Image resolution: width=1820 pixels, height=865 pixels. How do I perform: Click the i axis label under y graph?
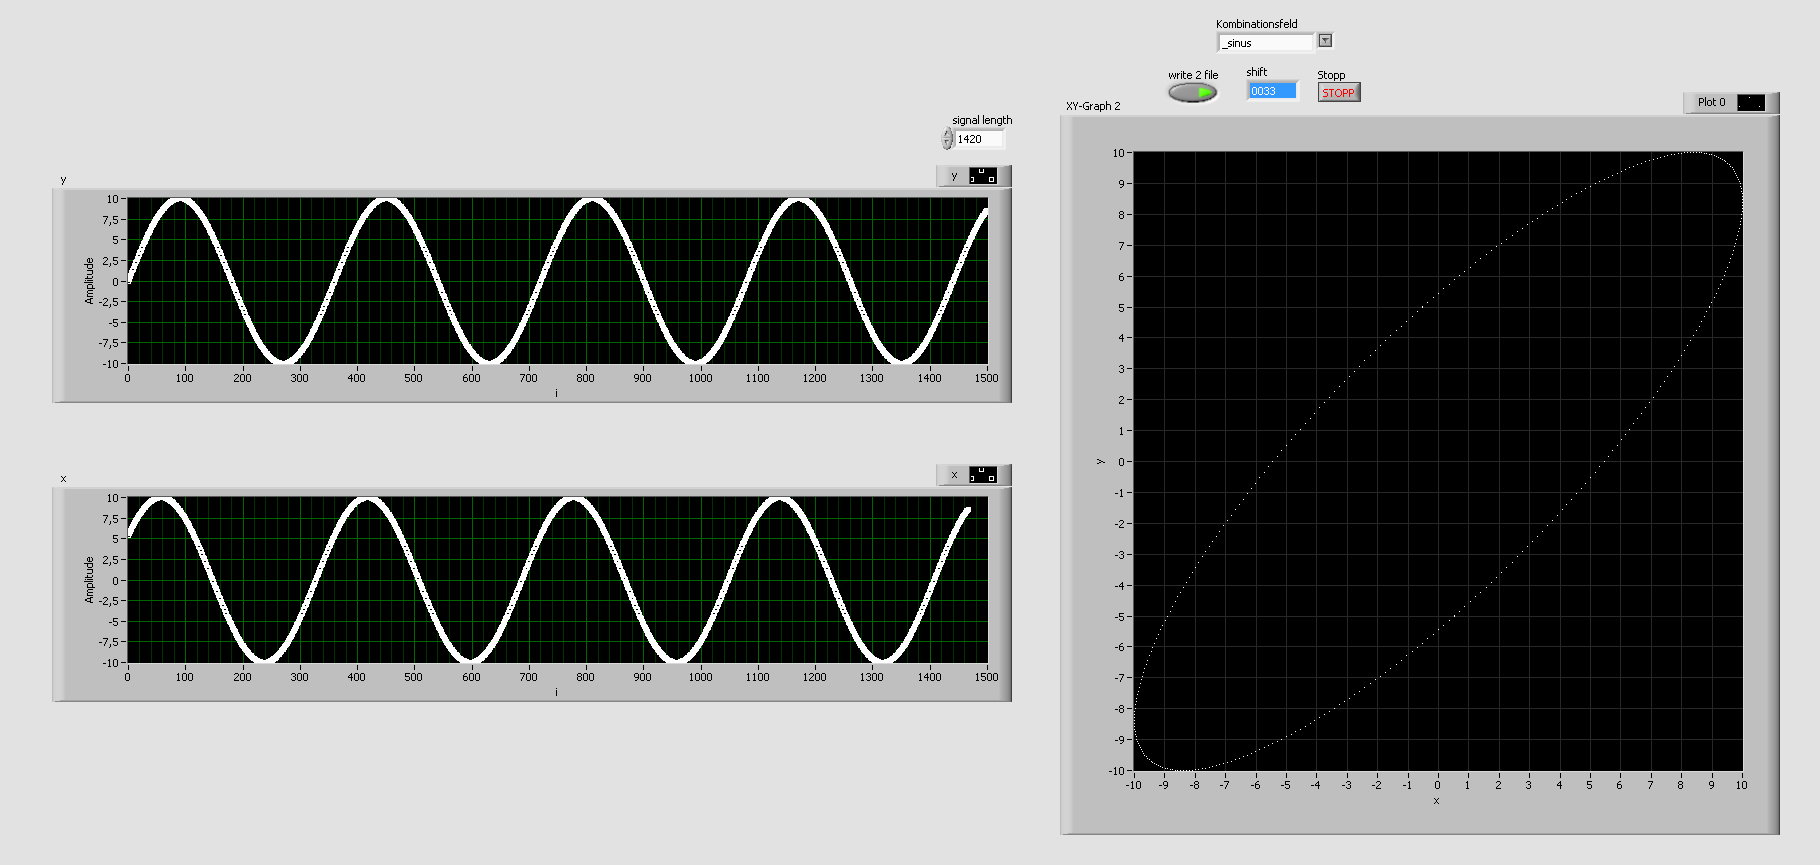click(557, 393)
